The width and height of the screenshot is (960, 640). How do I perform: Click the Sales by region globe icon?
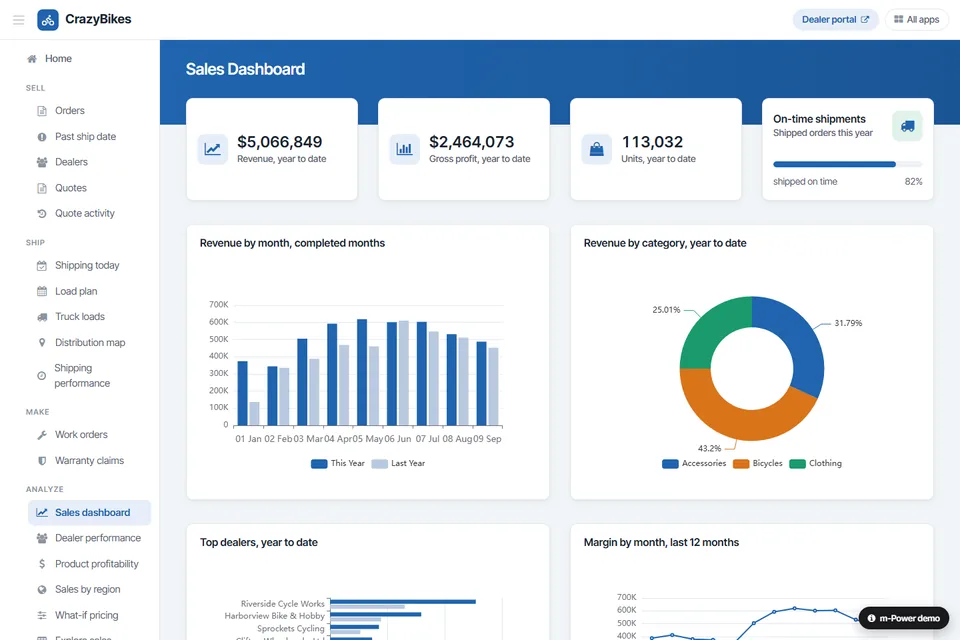pyautogui.click(x=42, y=590)
